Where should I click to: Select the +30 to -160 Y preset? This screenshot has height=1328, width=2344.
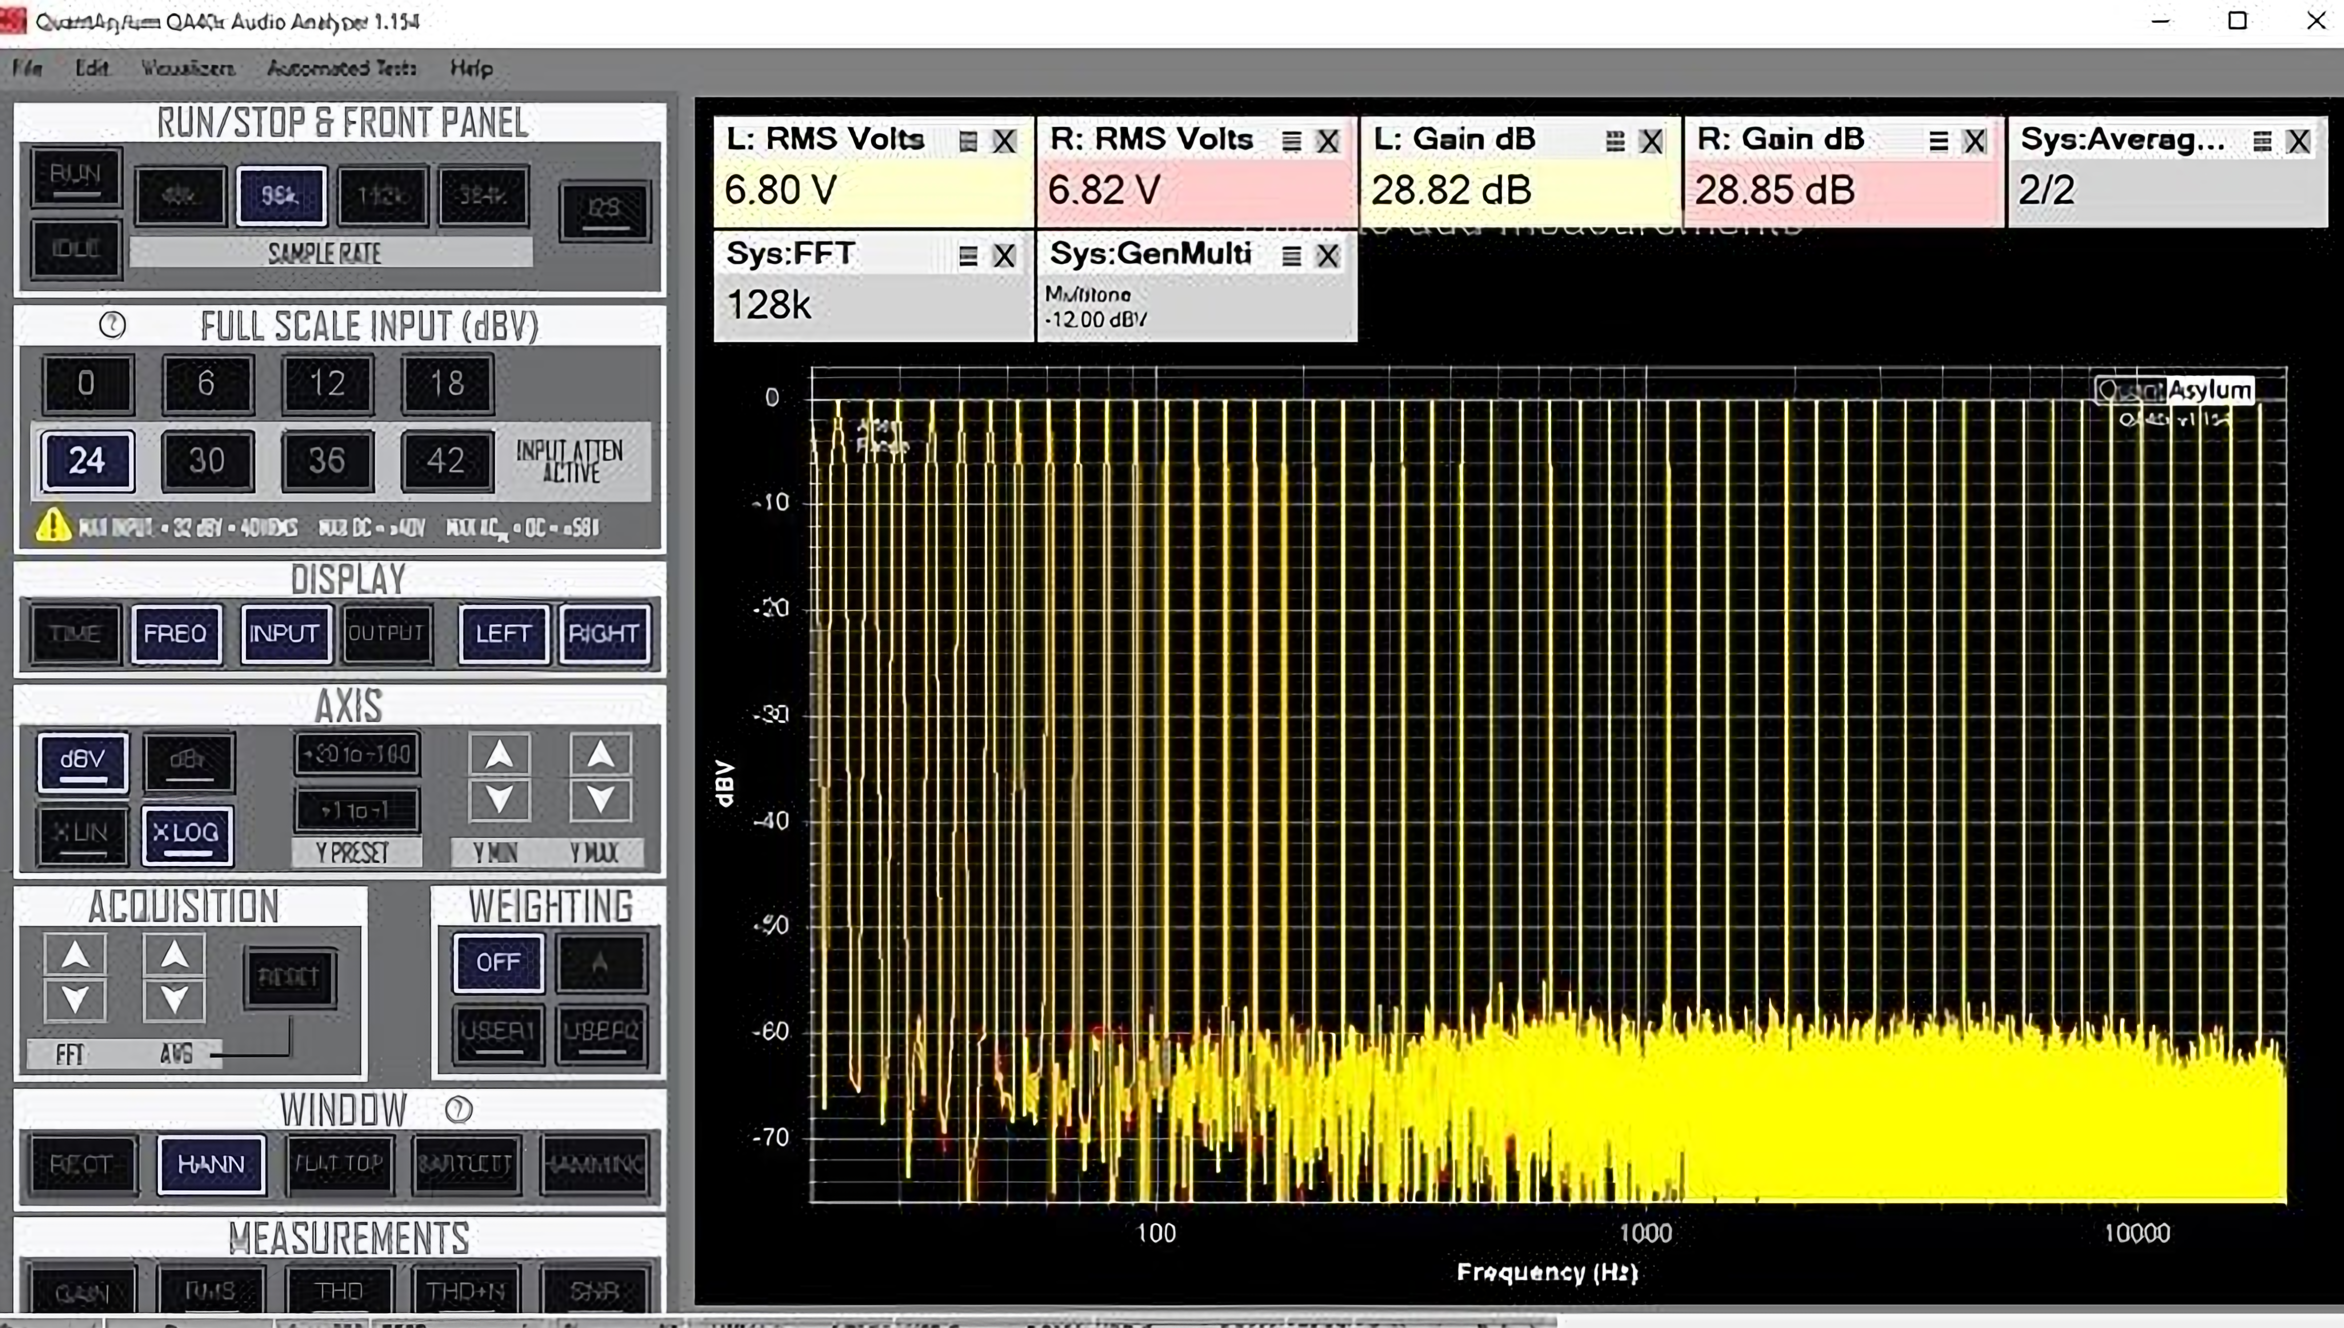point(356,754)
